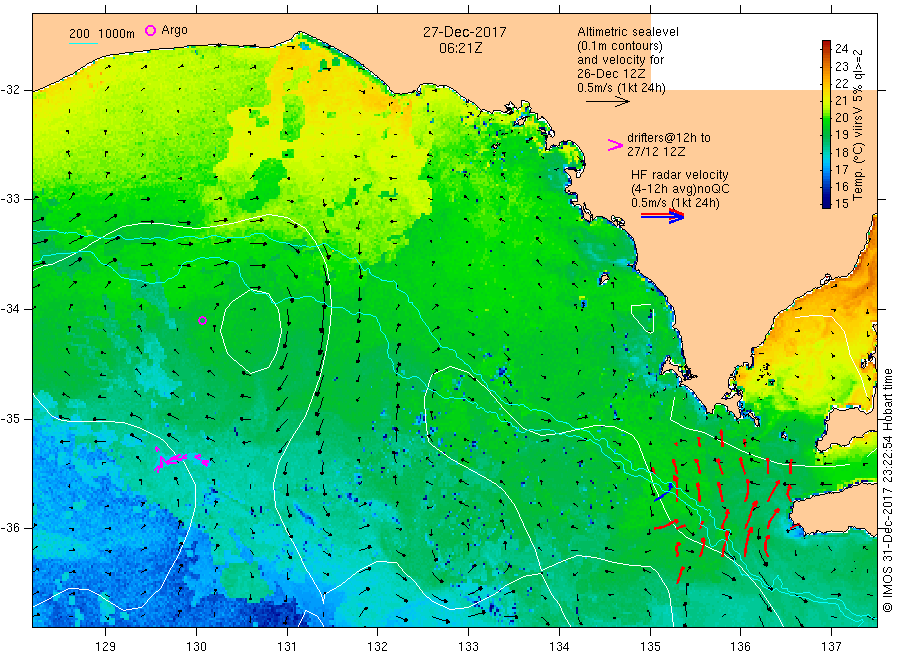The width and height of the screenshot is (900, 660).
Task: Click the '130' longitude axis label
Action: (x=196, y=647)
